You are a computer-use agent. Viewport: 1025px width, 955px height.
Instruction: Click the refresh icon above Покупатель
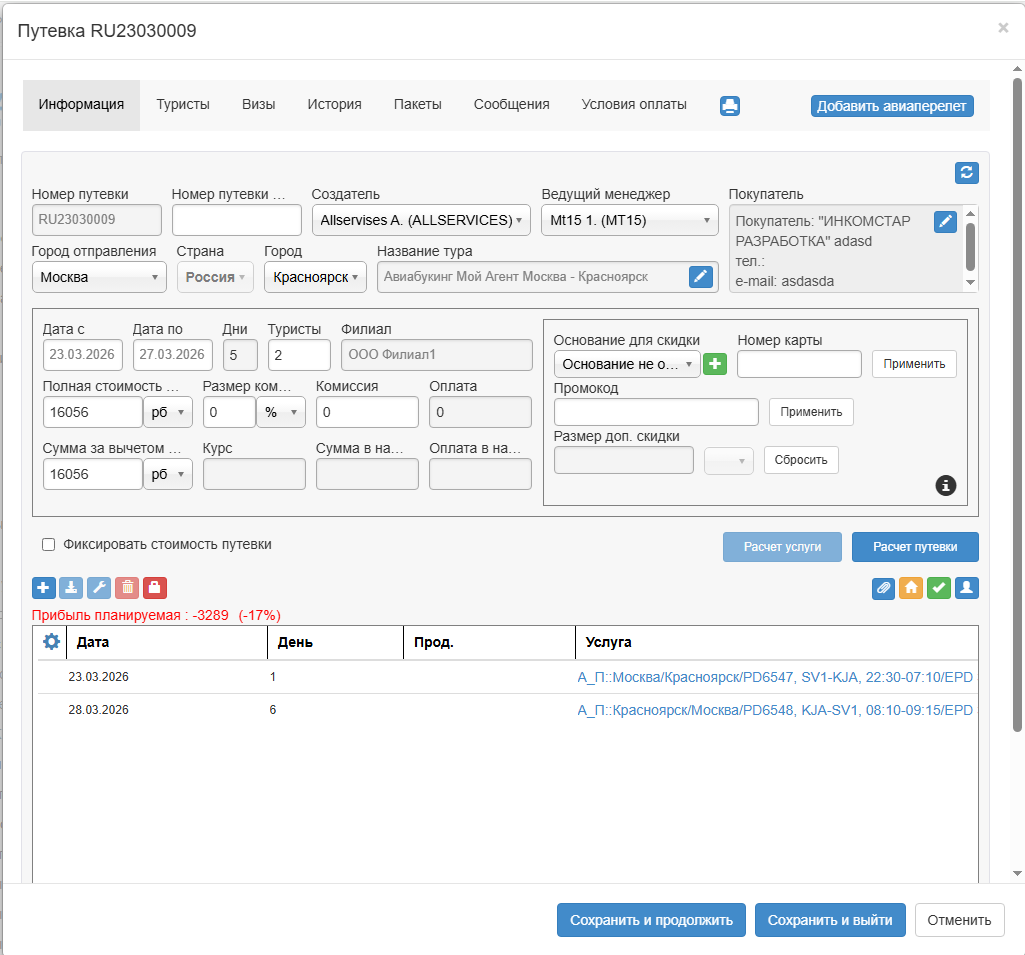coord(966,173)
